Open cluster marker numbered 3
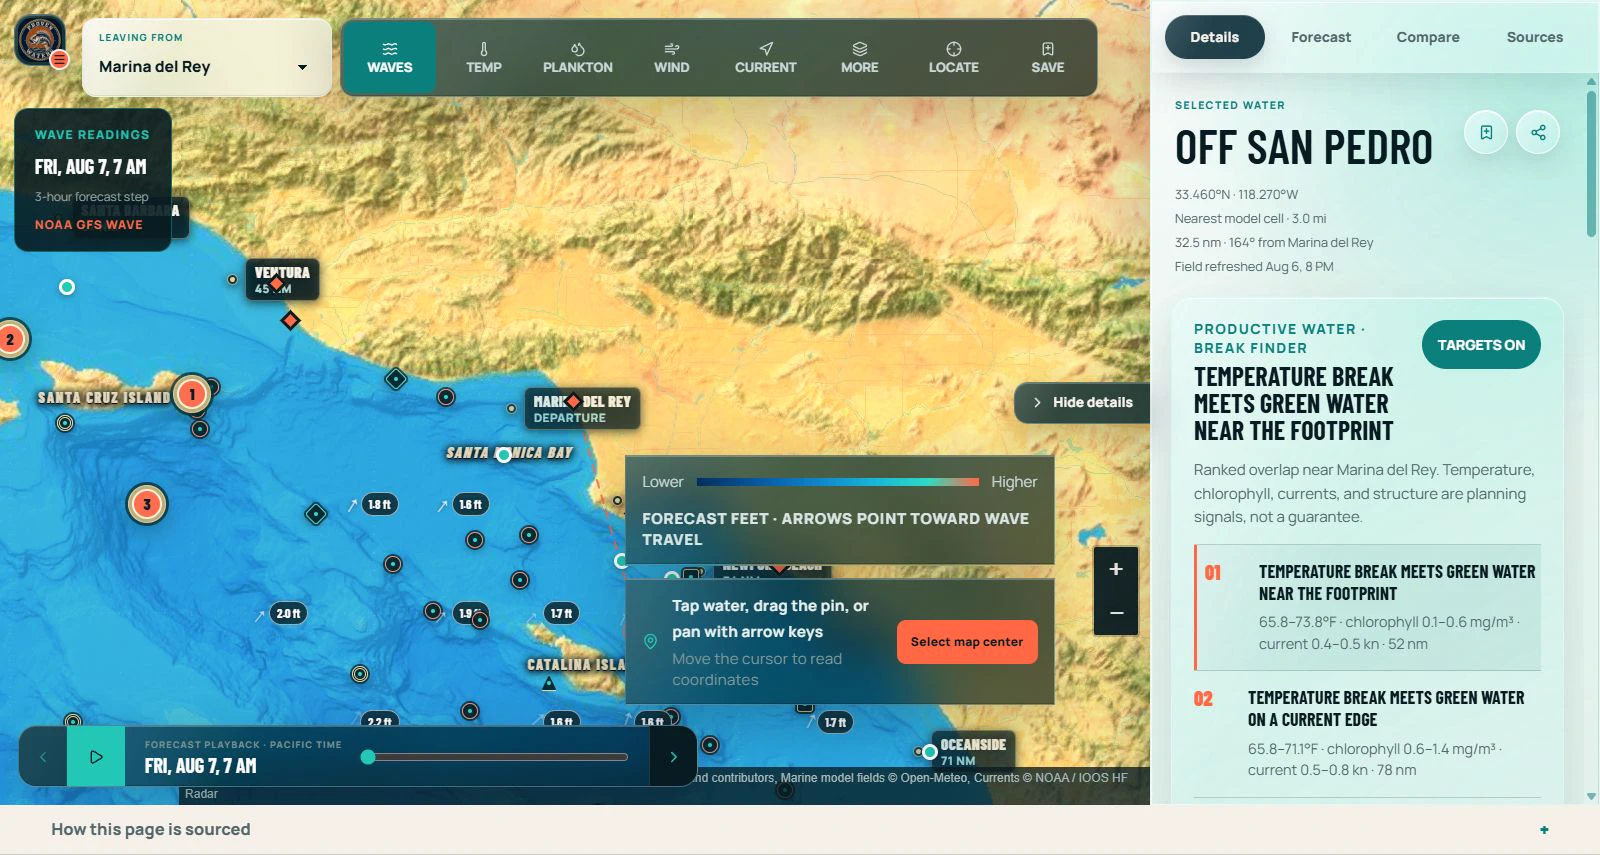Image resolution: width=1600 pixels, height=855 pixels. (x=147, y=504)
